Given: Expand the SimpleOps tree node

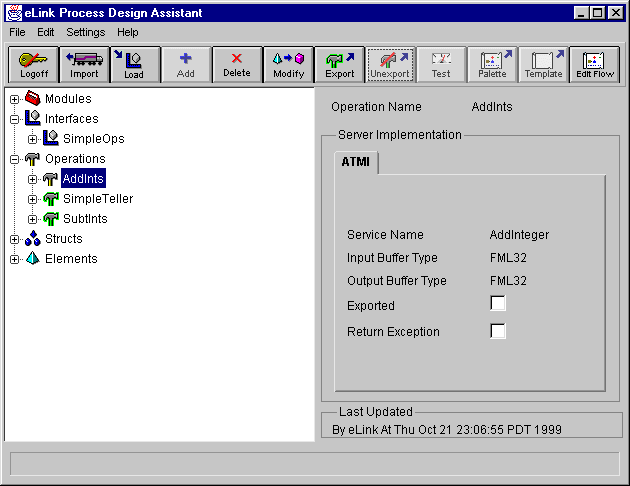Looking at the screenshot, I should (x=33, y=139).
